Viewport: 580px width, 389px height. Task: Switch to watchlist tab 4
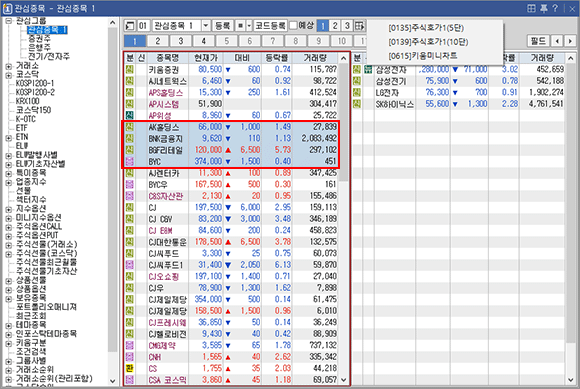coord(203,41)
